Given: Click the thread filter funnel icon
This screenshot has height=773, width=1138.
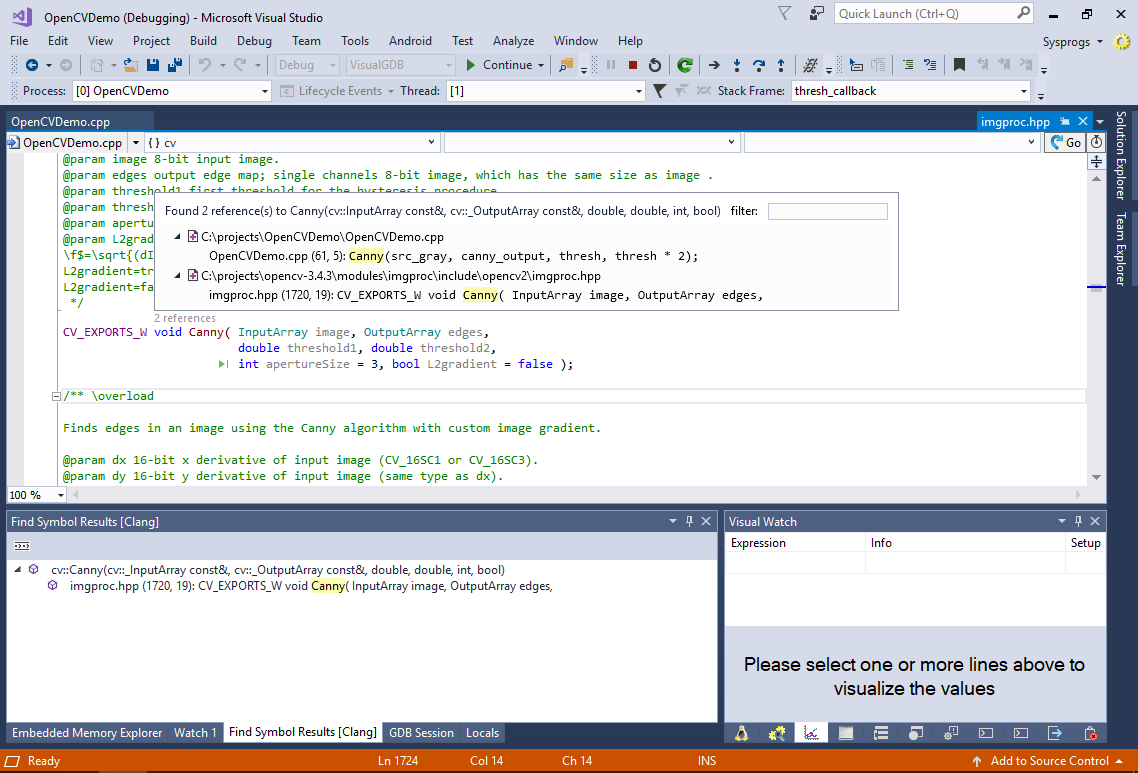Looking at the screenshot, I should coord(659,91).
